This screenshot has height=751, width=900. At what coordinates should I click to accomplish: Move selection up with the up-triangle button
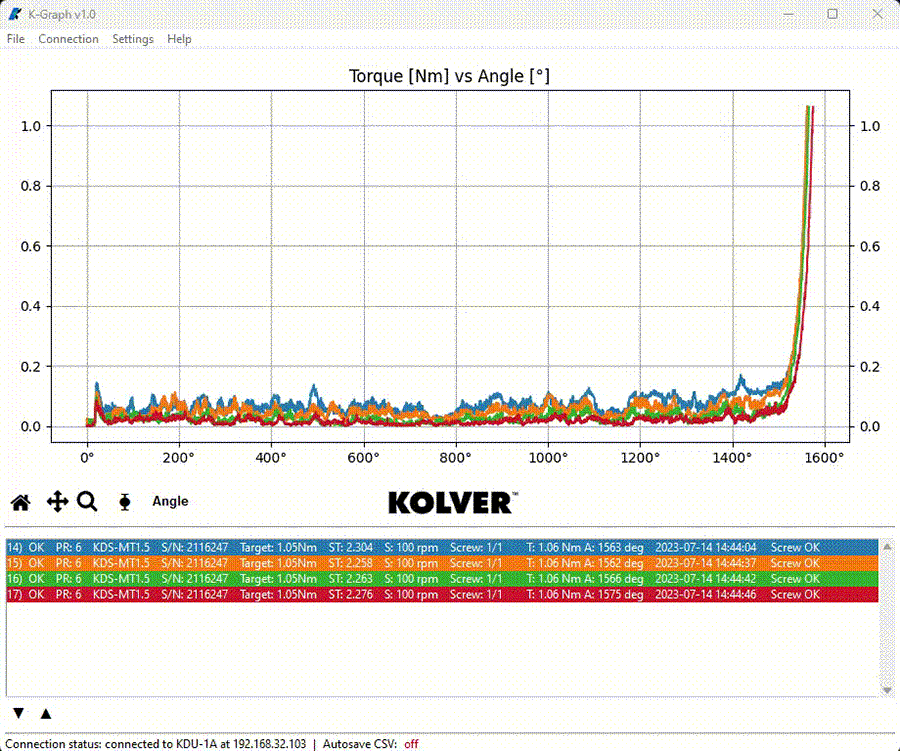point(46,713)
